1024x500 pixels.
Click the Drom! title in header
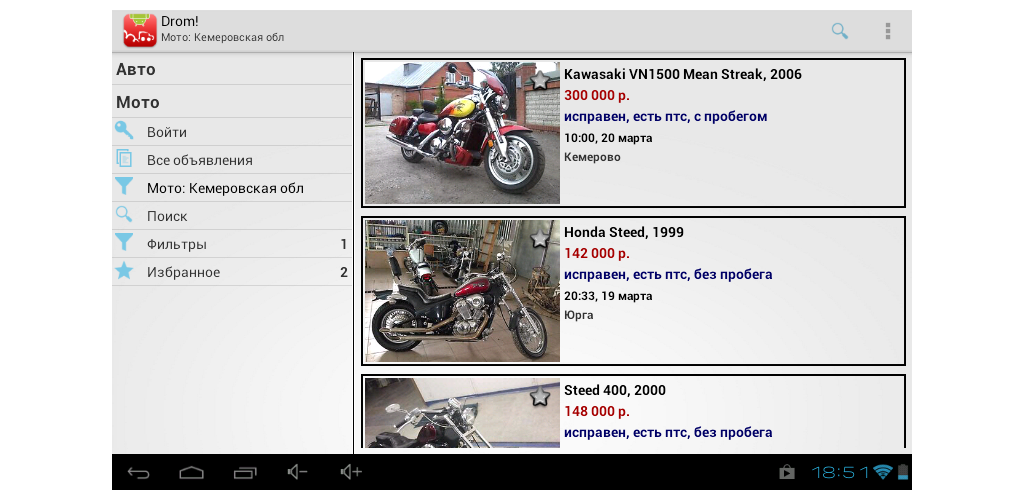[180, 22]
